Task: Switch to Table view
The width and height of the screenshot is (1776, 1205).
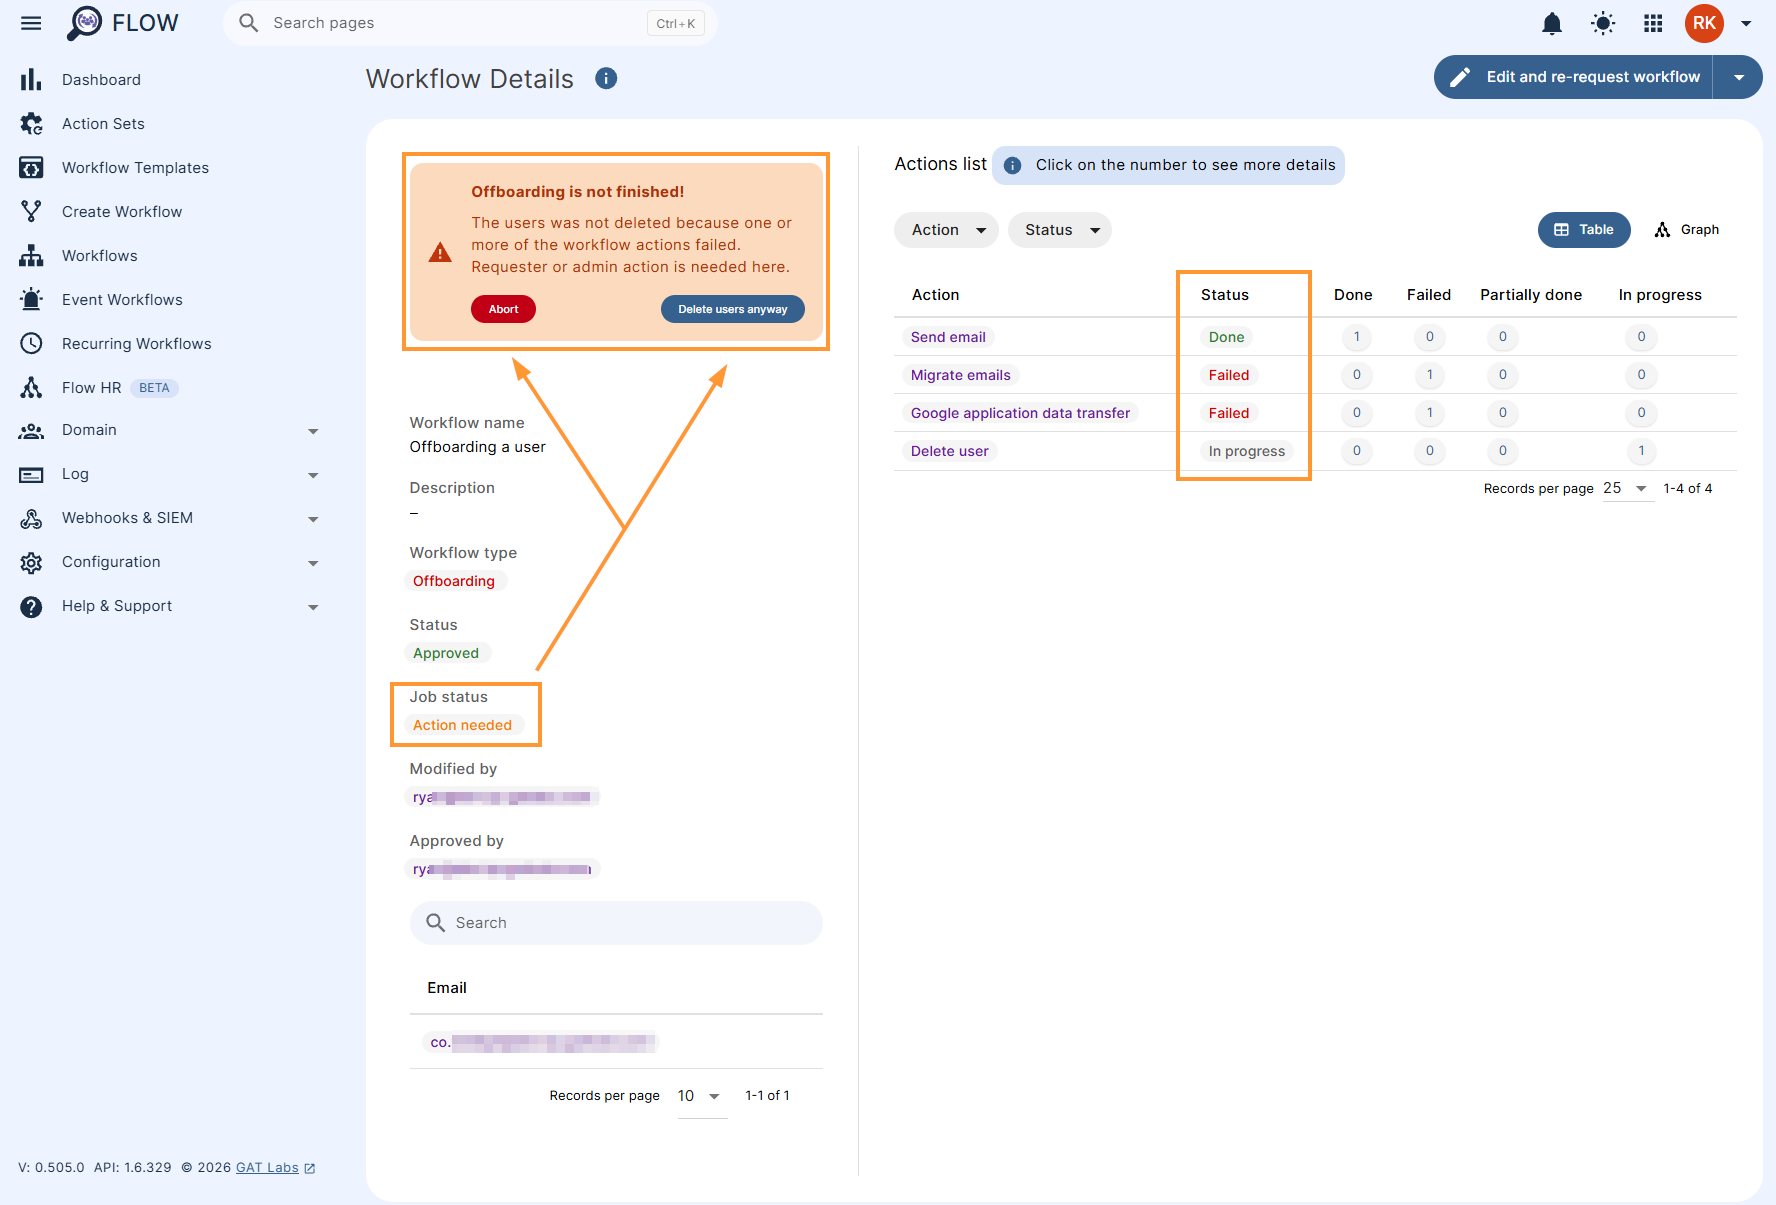Action: click(x=1584, y=230)
